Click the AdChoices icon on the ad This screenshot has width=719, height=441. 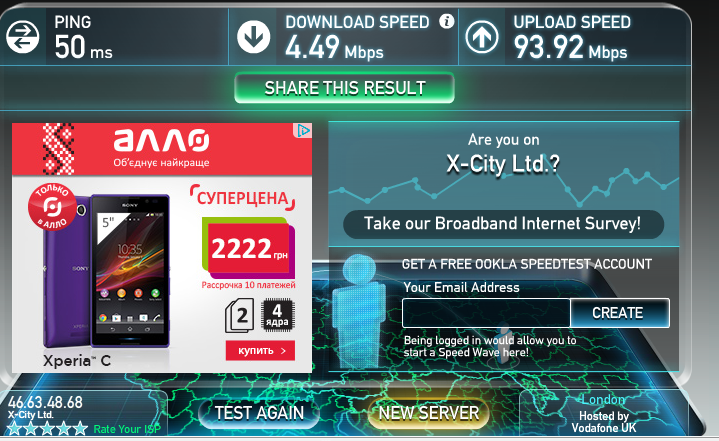tap(303, 131)
